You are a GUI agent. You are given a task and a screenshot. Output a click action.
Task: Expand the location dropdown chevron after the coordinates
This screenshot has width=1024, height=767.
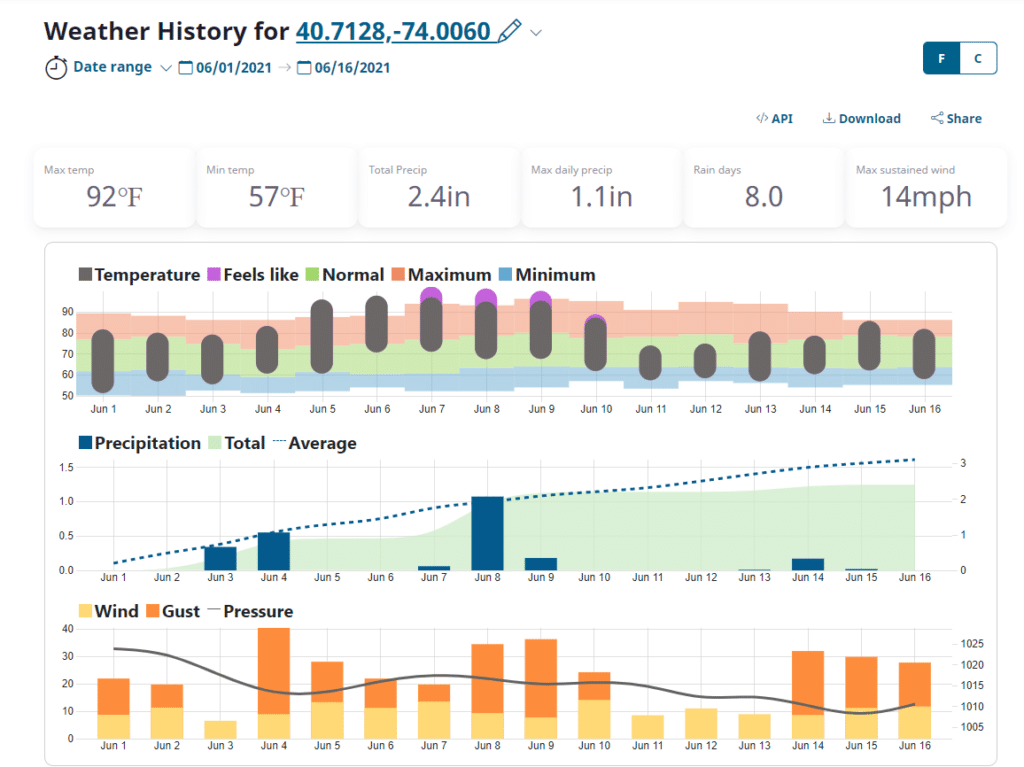pyautogui.click(x=536, y=33)
